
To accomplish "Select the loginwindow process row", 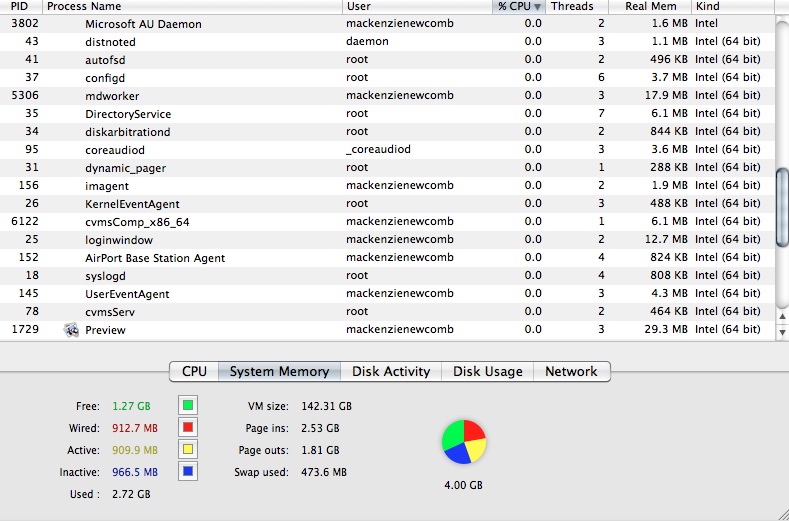I will coord(387,240).
